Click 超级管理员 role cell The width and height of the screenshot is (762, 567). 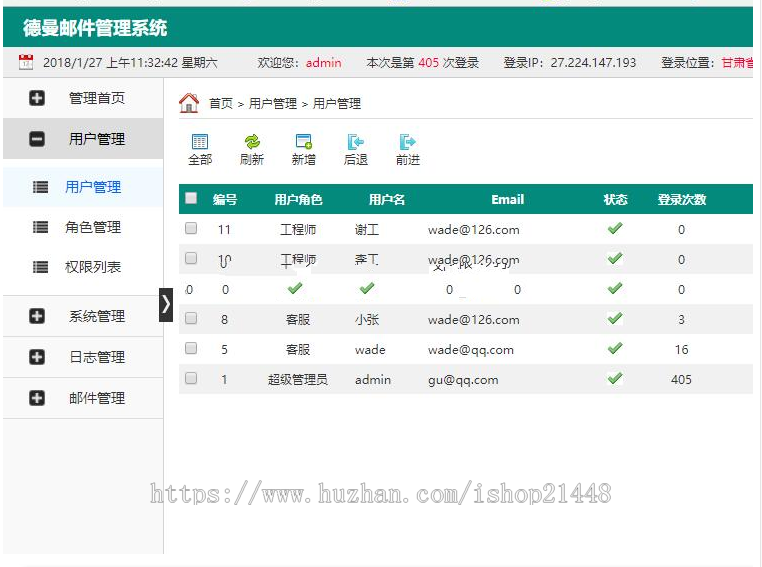coord(298,379)
